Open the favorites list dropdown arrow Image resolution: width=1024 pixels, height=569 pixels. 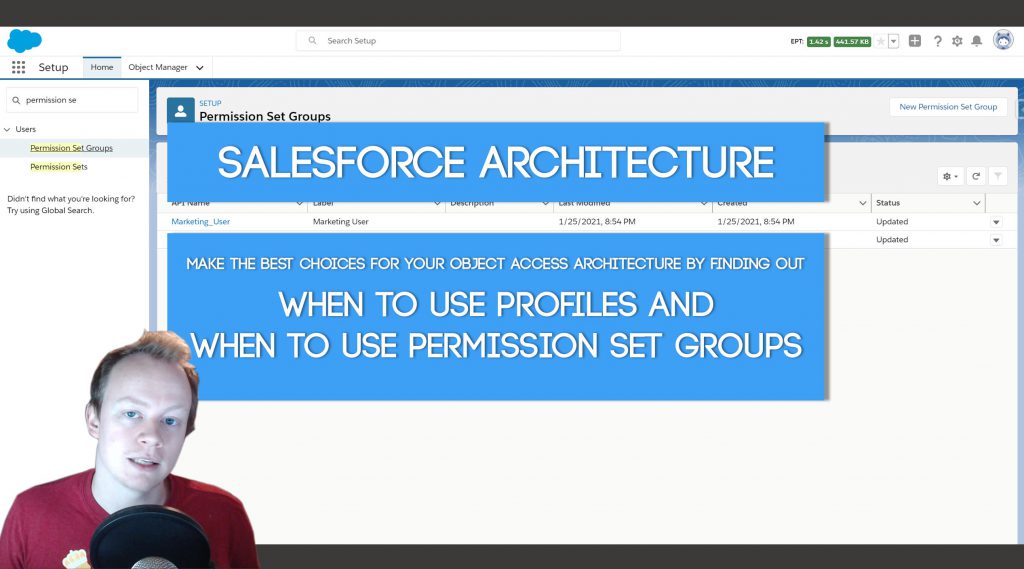point(893,41)
